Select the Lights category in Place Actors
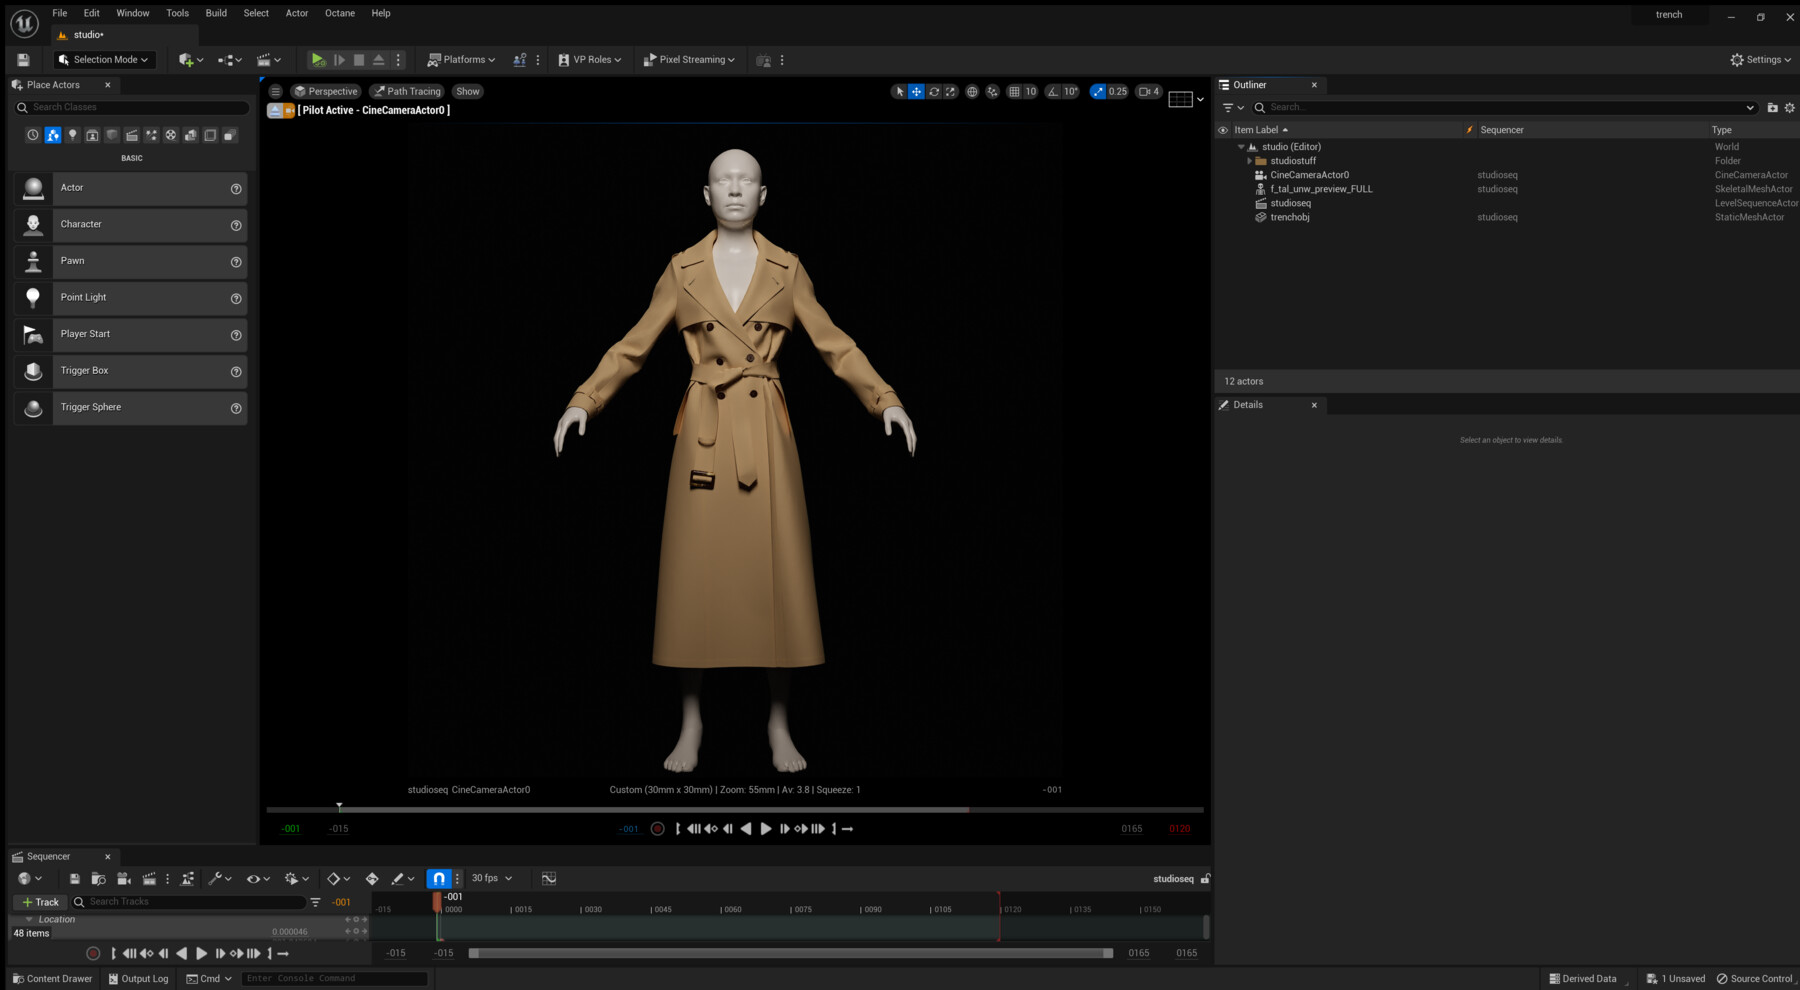 click(72, 135)
